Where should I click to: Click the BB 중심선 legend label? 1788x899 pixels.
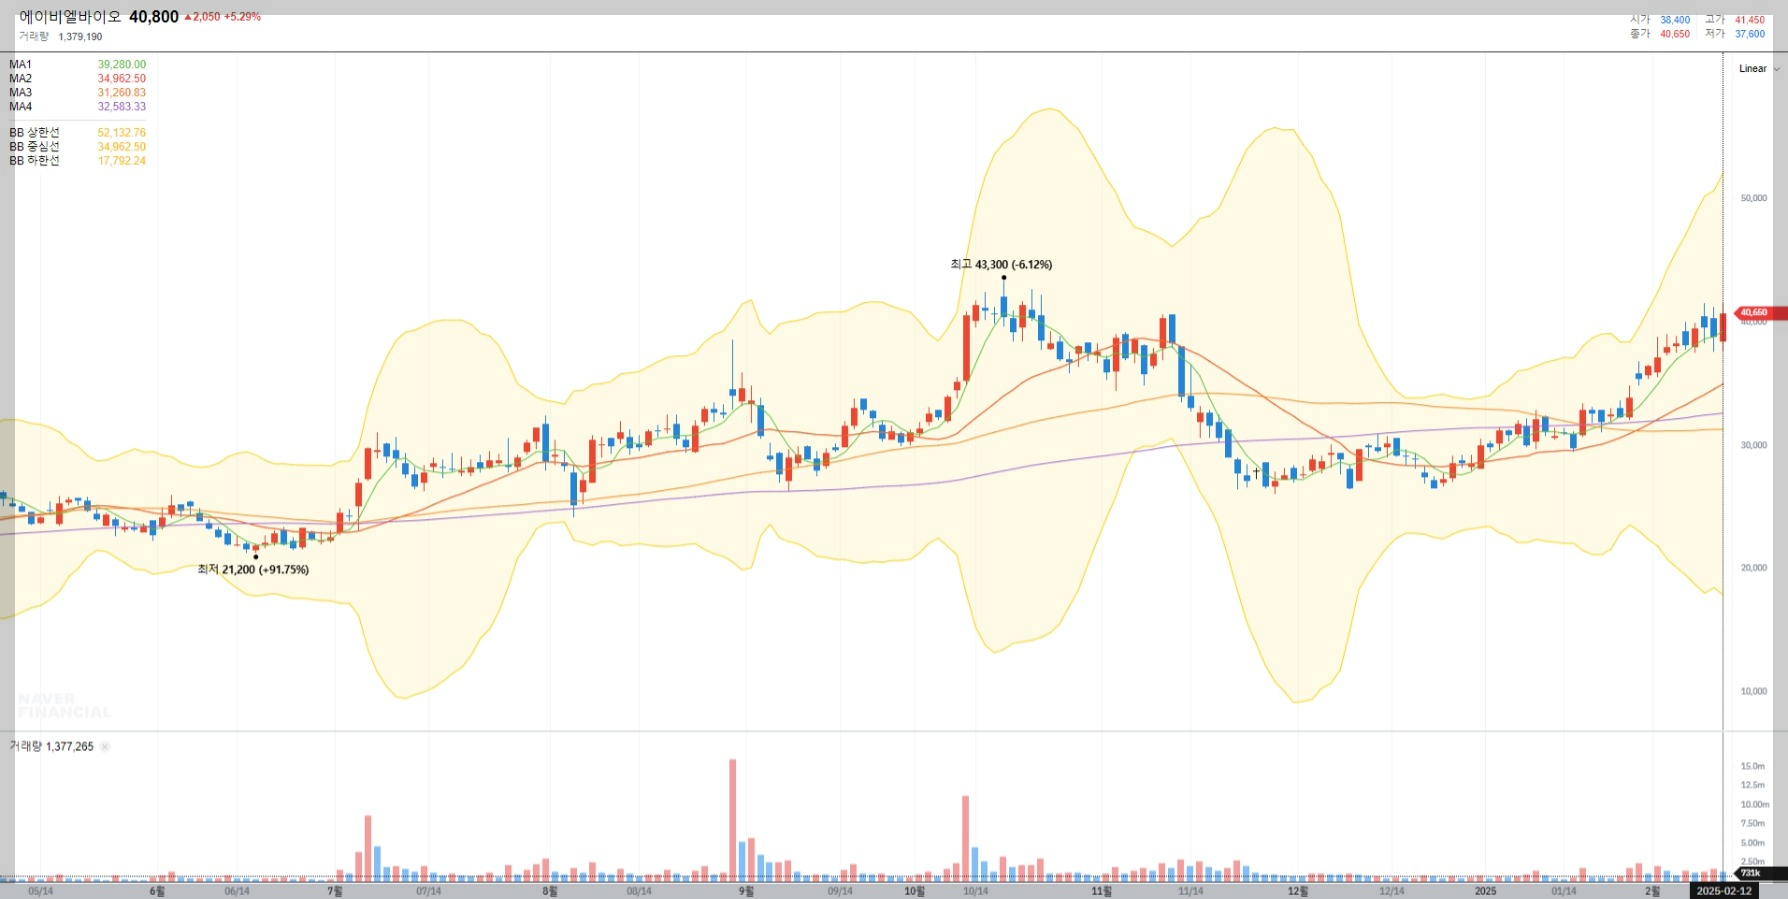point(35,147)
